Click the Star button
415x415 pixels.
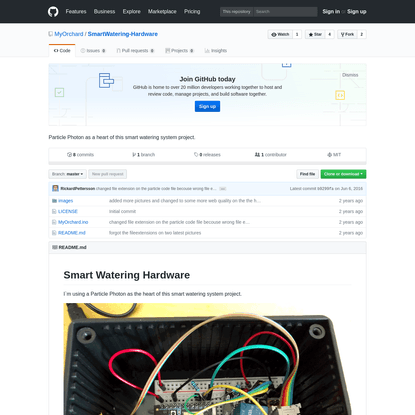(x=315, y=34)
